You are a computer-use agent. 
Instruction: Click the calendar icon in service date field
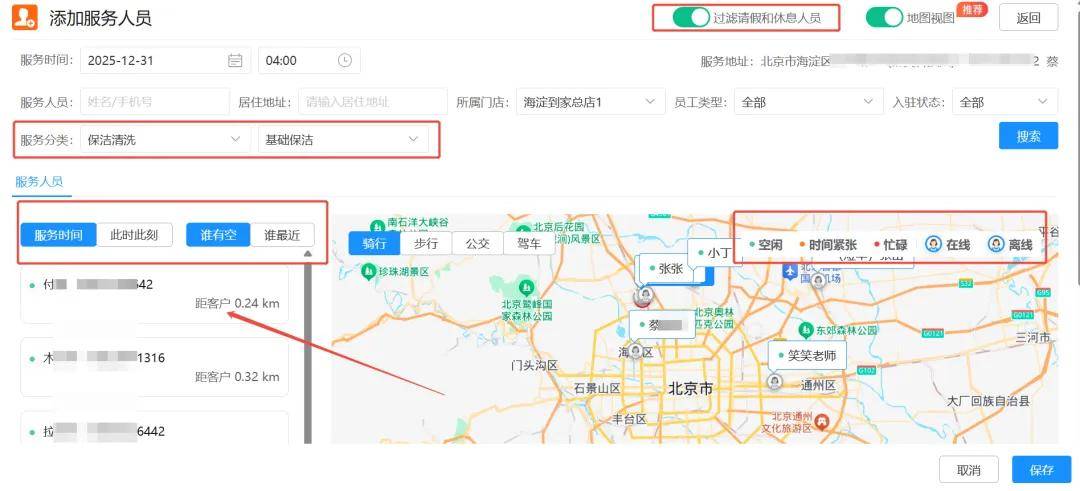click(235, 60)
